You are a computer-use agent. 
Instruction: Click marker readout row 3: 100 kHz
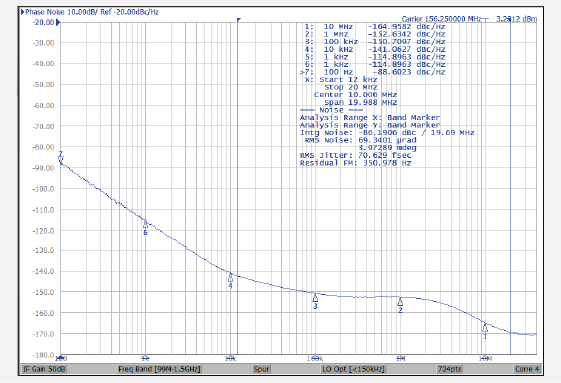[x=375, y=42]
